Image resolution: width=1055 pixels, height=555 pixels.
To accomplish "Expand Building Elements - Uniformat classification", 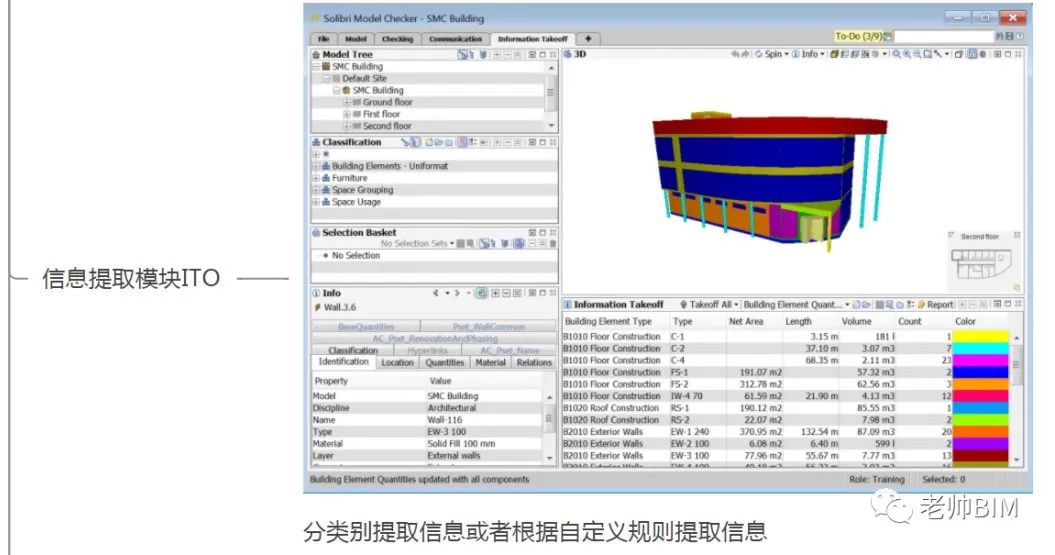I will point(316,166).
